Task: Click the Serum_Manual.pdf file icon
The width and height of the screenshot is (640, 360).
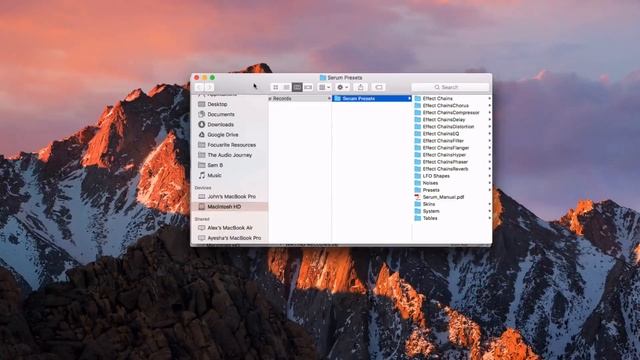Action: click(418, 197)
